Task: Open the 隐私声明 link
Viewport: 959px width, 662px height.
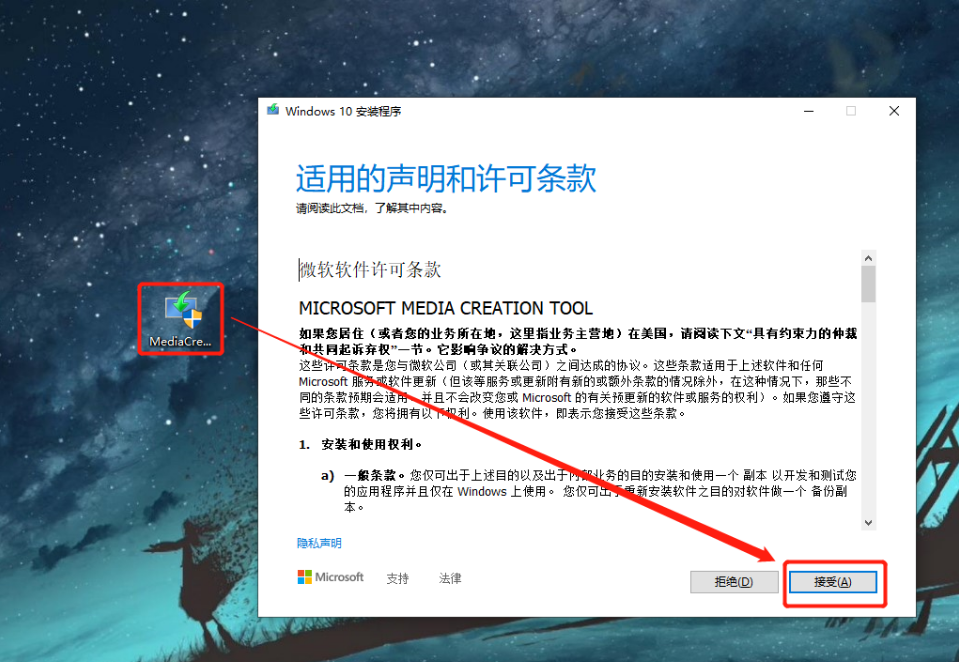Action: pos(319,543)
